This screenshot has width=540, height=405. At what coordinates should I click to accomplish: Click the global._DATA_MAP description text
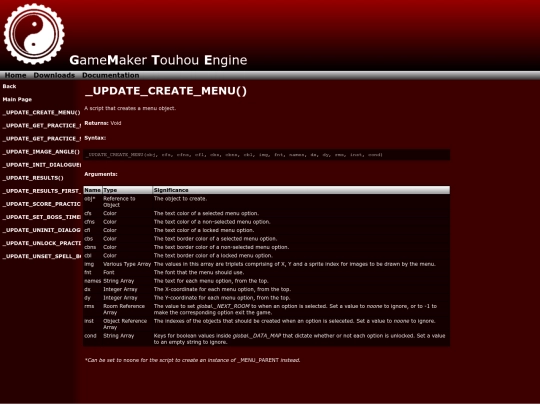[x=300, y=339]
